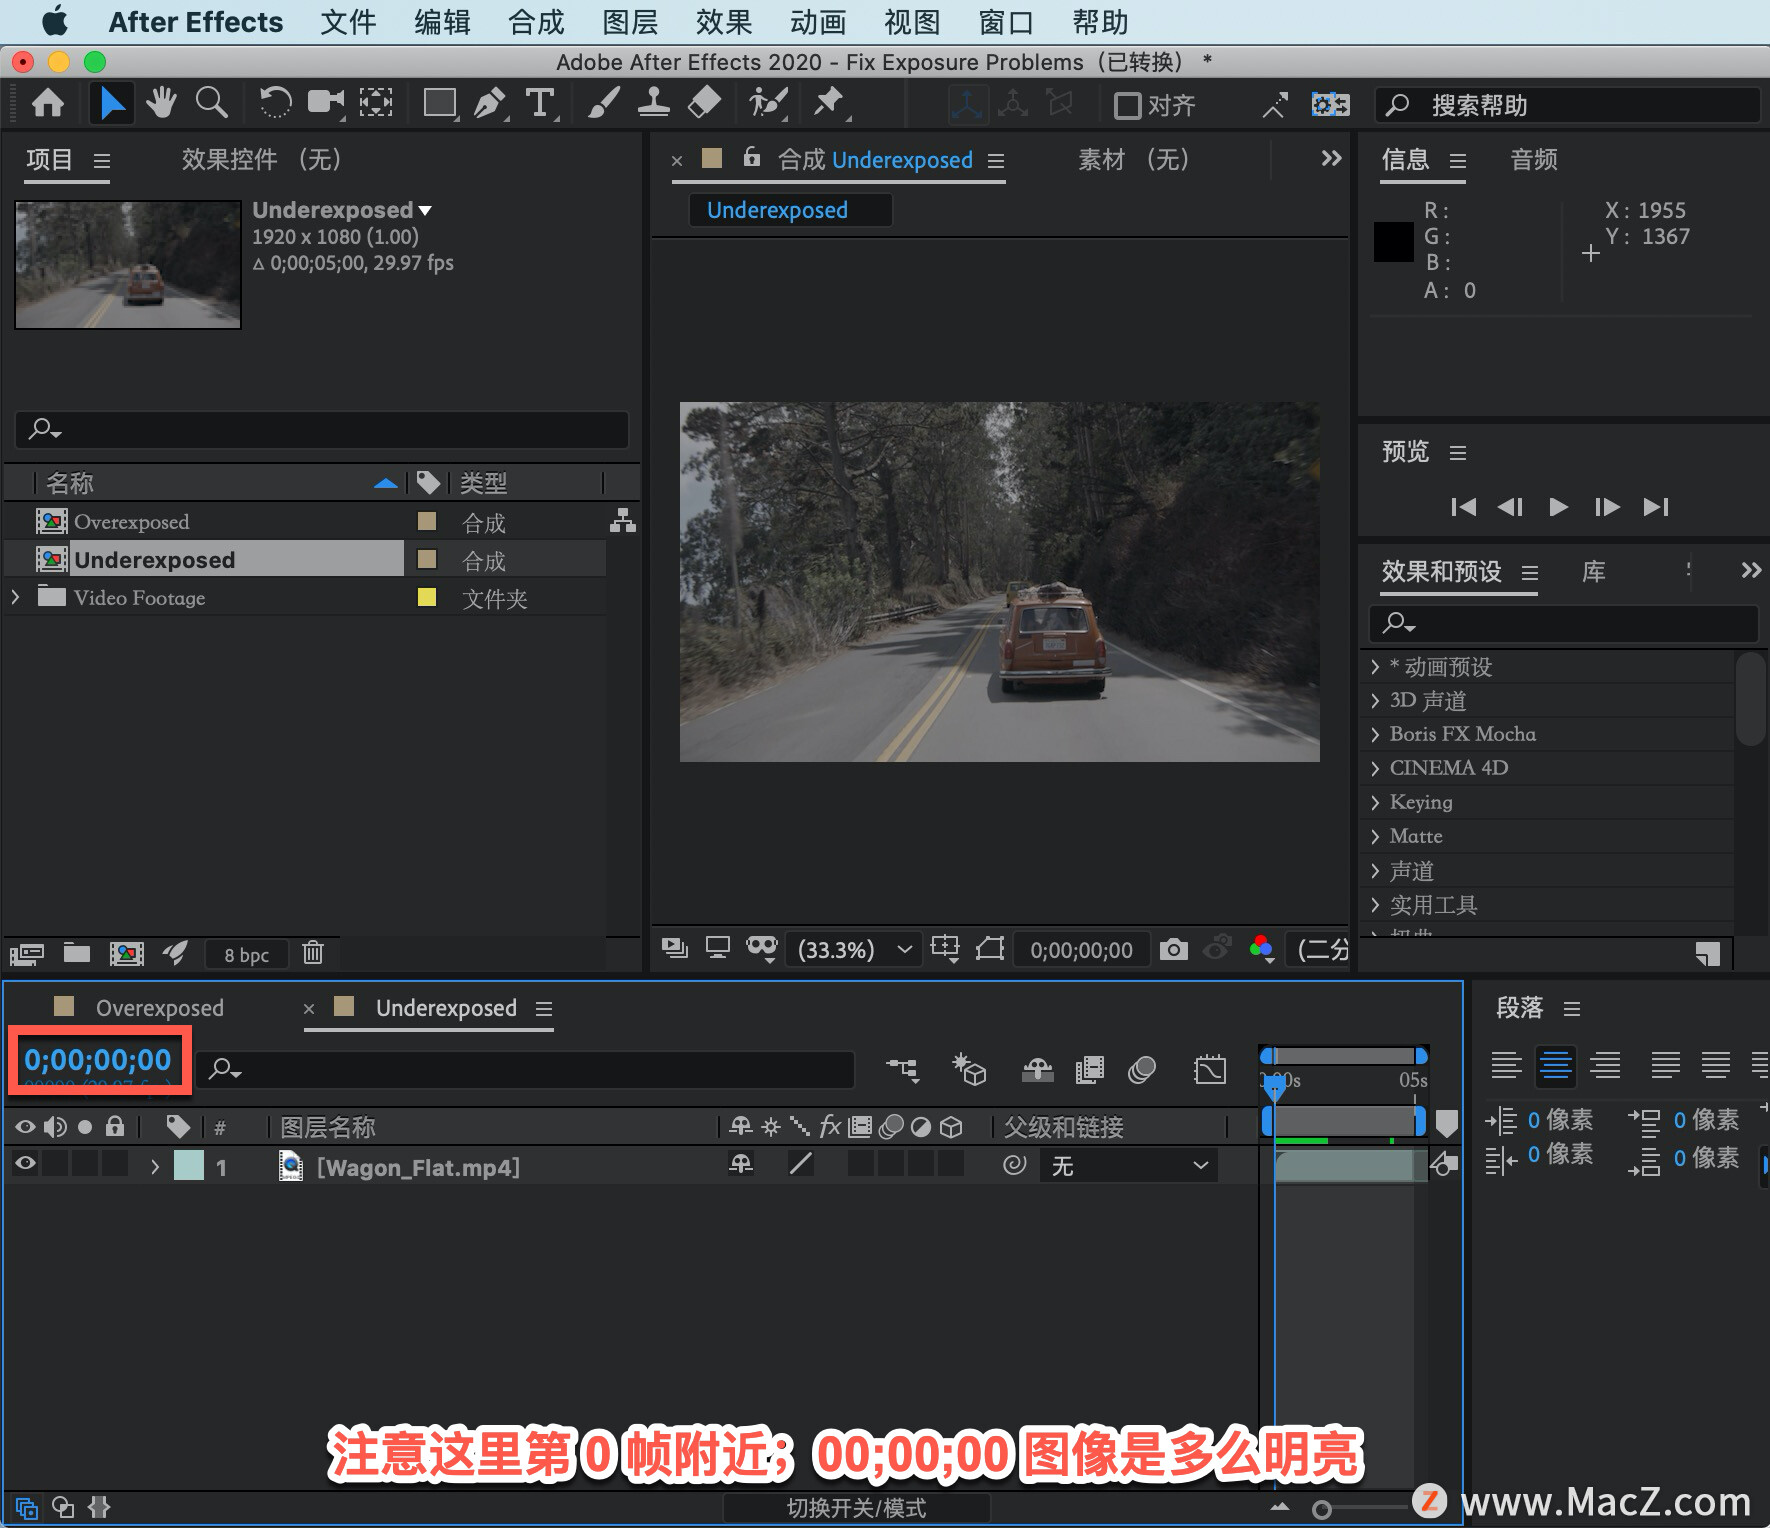Select the Eraser tool
1770x1528 pixels.
click(x=705, y=103)
